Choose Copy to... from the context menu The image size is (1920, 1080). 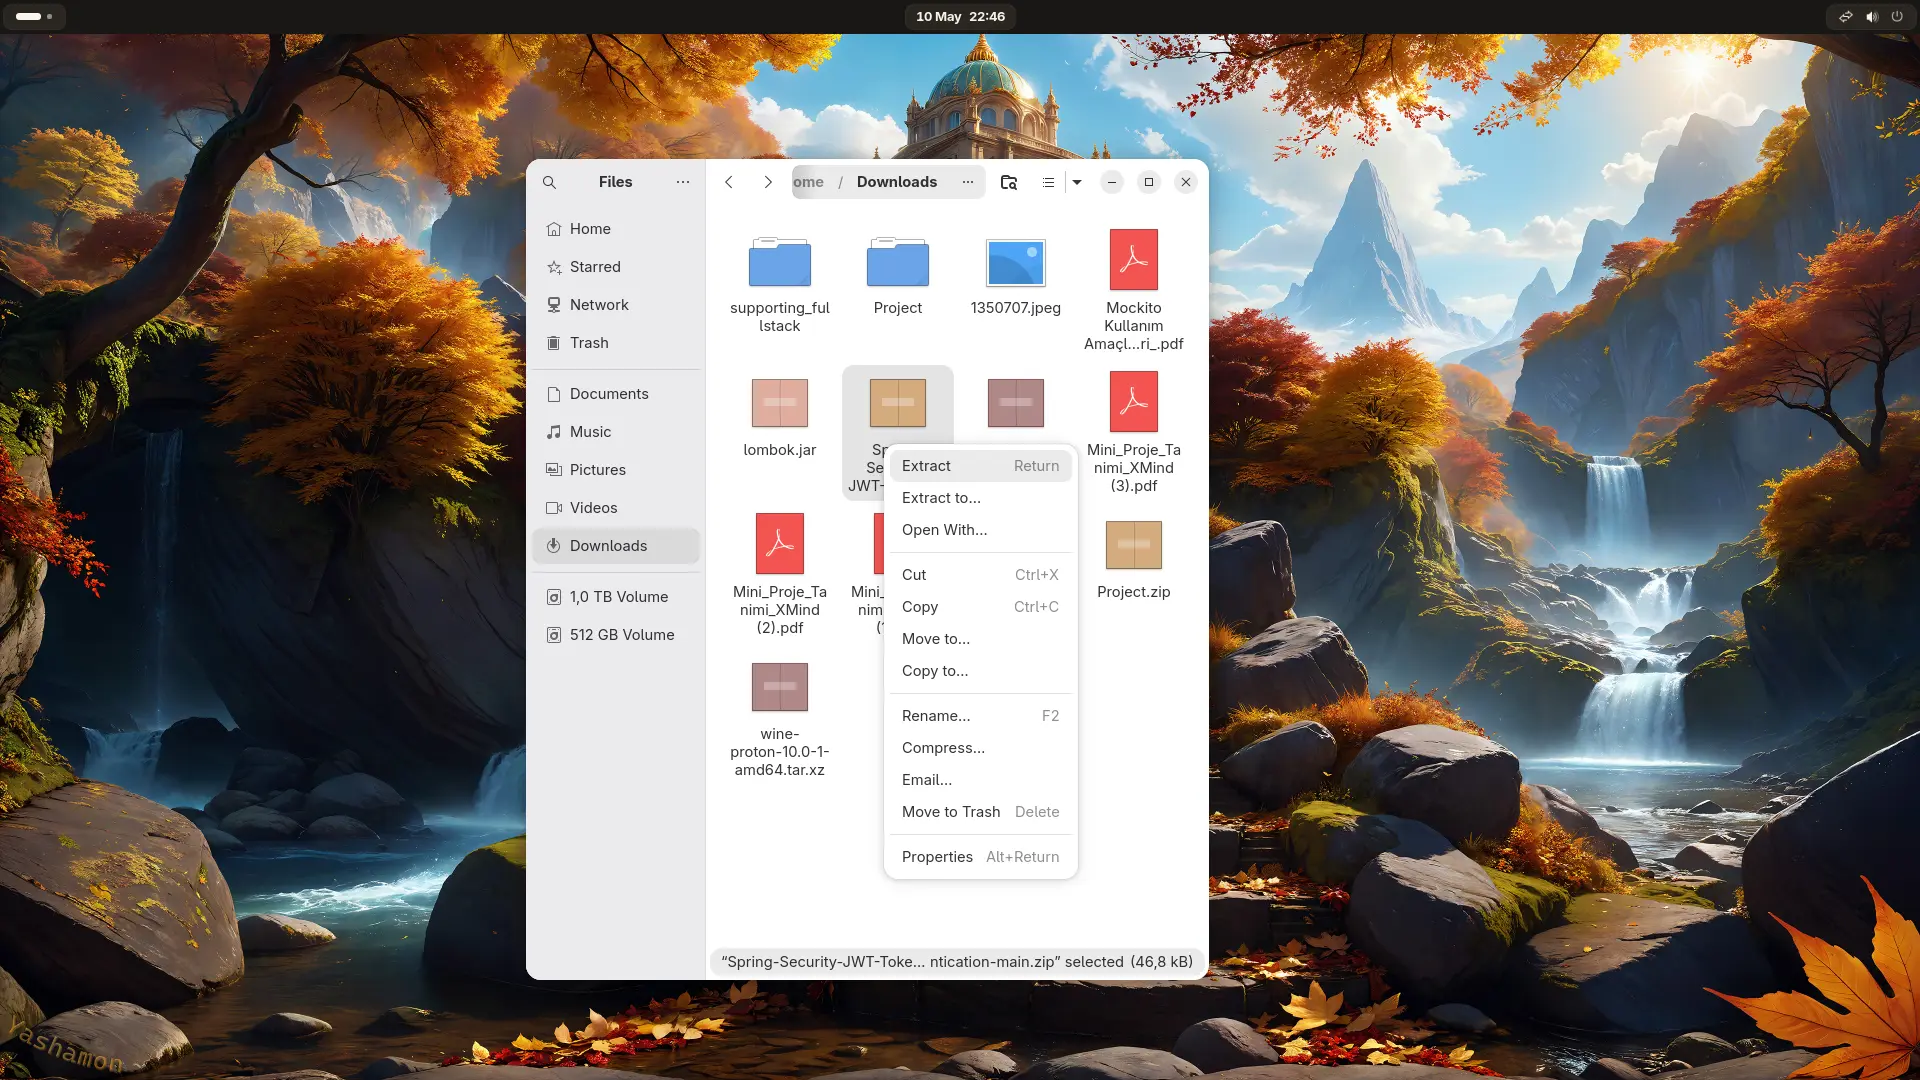click(980, 671)
